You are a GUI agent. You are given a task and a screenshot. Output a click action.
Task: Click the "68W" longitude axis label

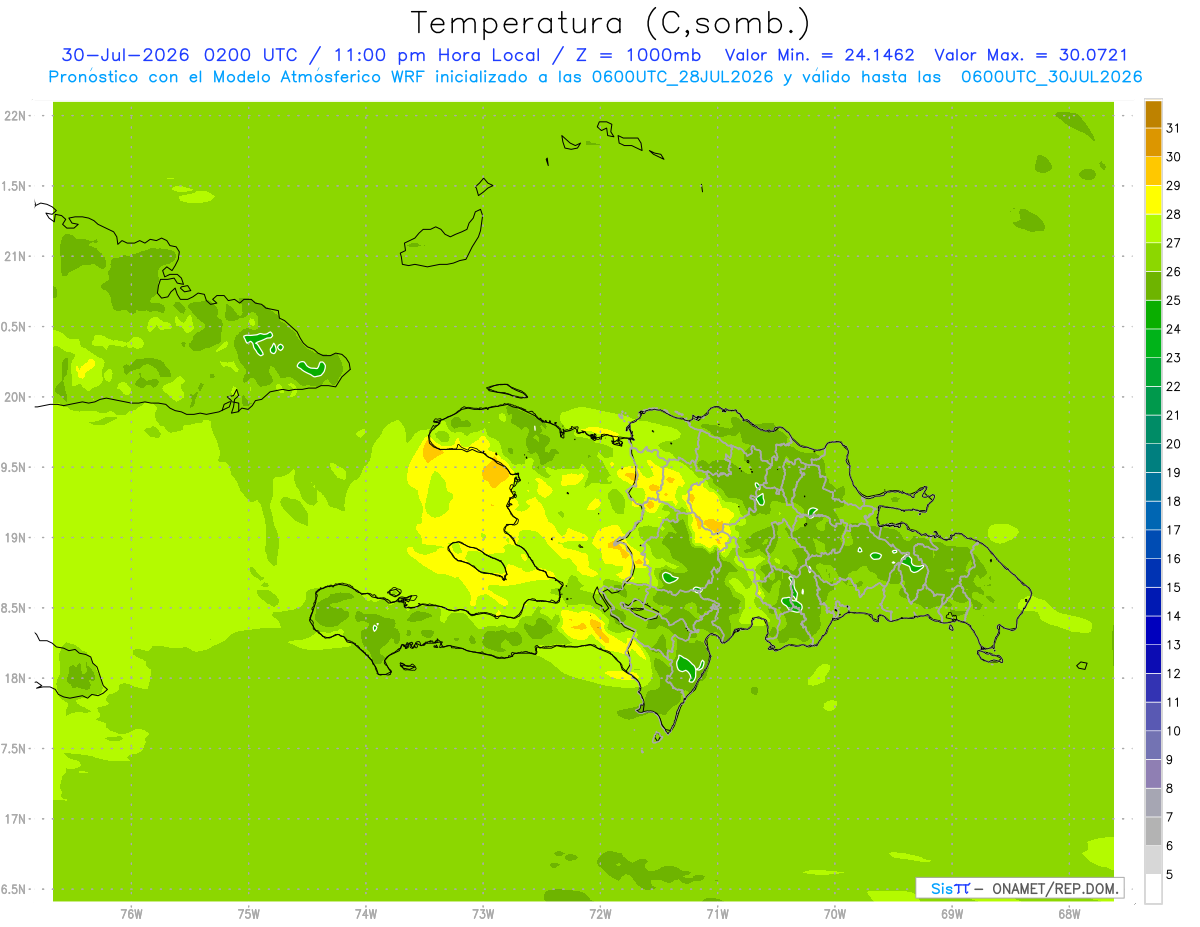[1069, 914]
